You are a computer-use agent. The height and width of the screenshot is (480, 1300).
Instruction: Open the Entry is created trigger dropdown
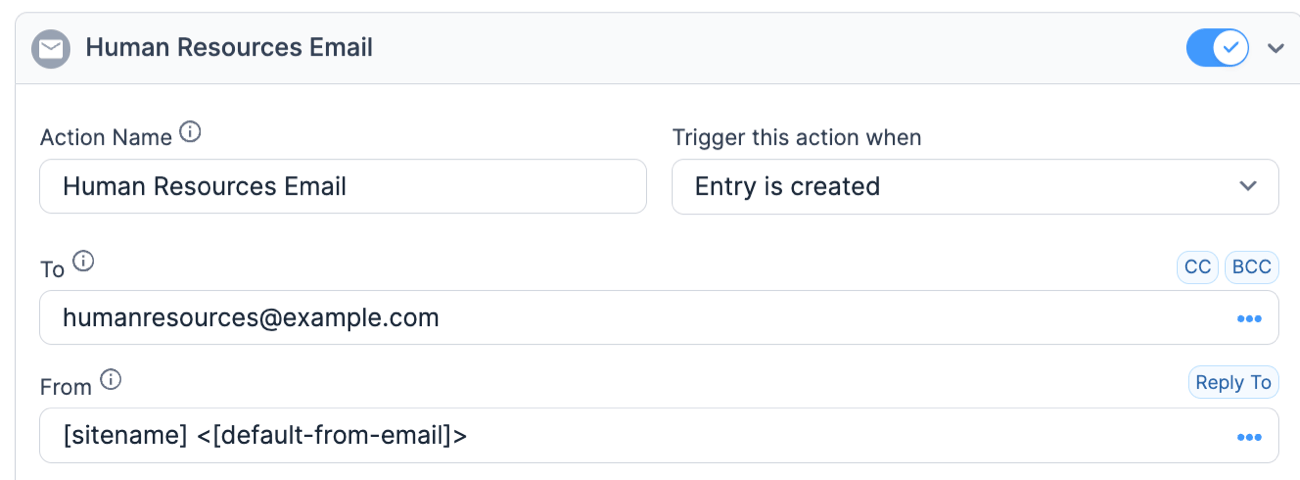975,187
